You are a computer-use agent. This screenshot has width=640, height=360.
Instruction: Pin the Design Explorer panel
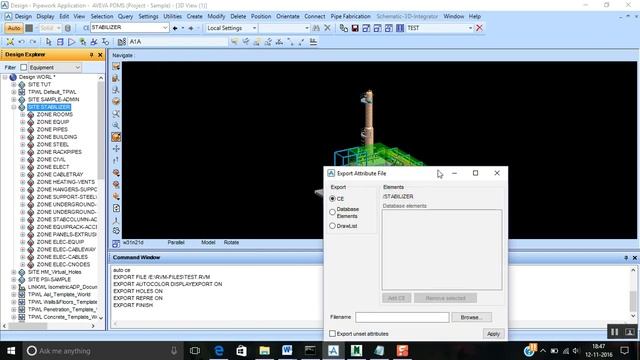click(x=91, y=55)
